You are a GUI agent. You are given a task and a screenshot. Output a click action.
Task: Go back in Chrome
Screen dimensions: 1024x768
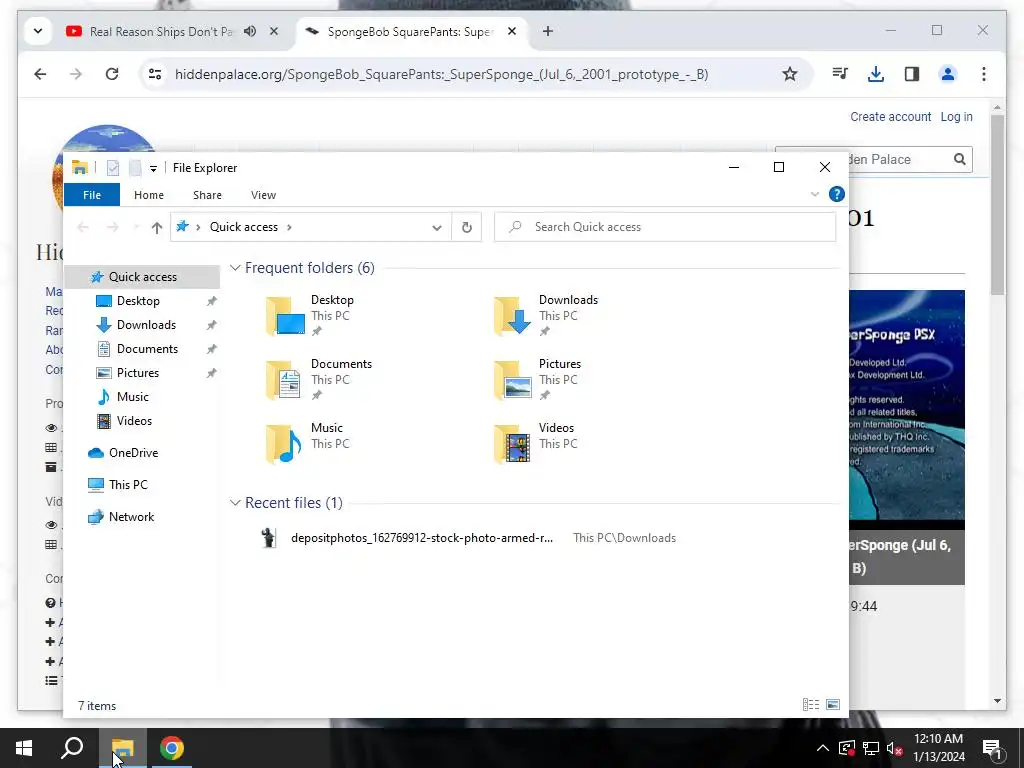40,74
